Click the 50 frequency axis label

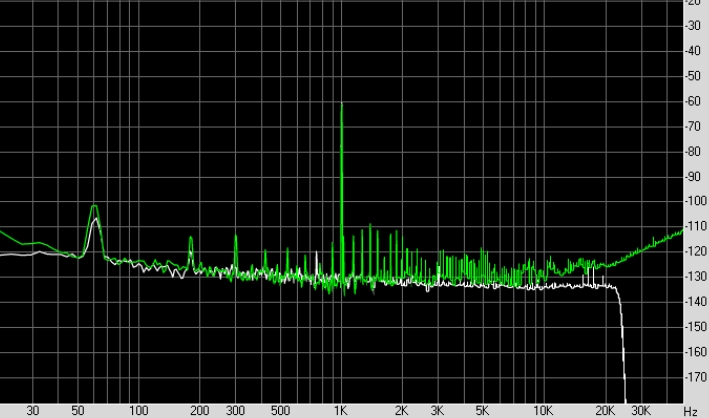point(78,411)
